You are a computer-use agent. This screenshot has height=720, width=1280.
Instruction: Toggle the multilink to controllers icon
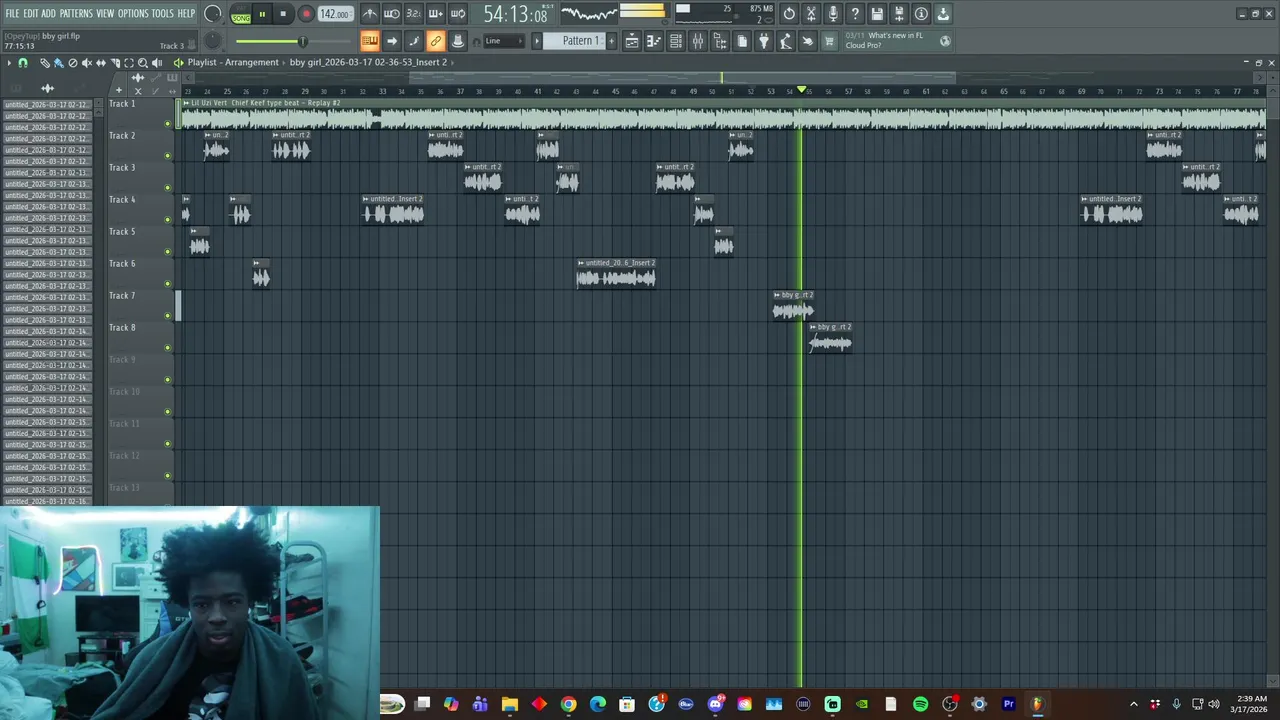pyautogui.click(x=436, y=41)
